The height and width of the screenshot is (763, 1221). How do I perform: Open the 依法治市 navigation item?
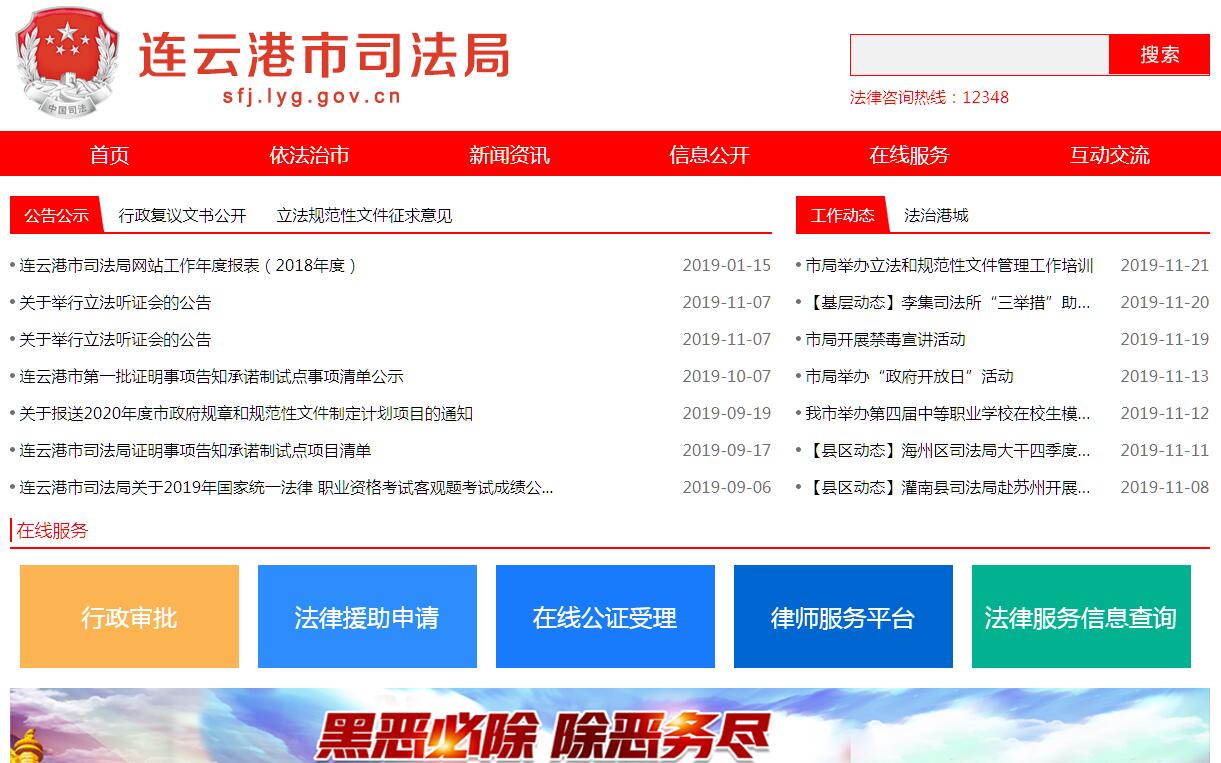[309, 155]
